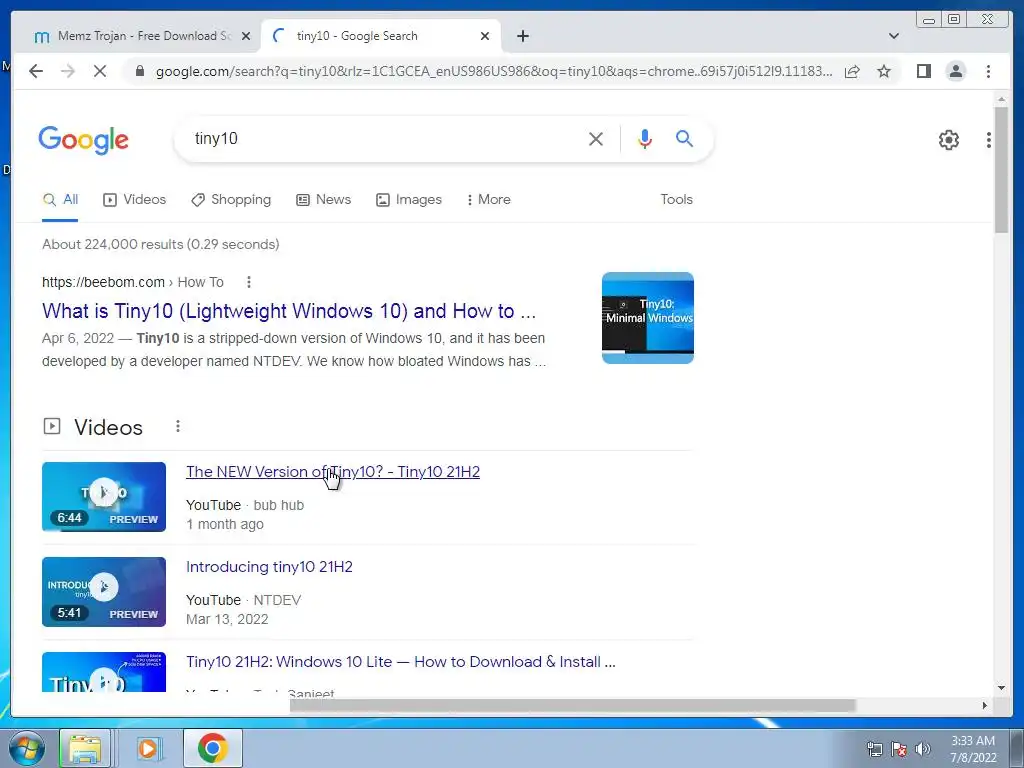Open the Windows Start button
This screenshot has height=768, width=1024.
pos(25,748)
